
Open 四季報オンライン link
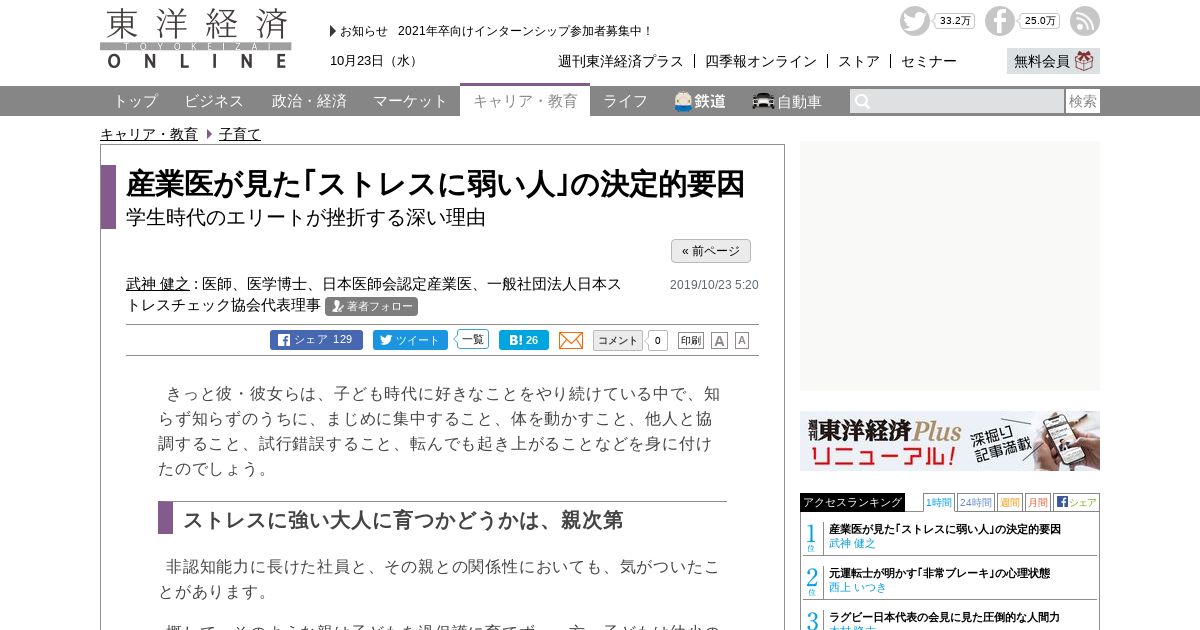(761, 61)
